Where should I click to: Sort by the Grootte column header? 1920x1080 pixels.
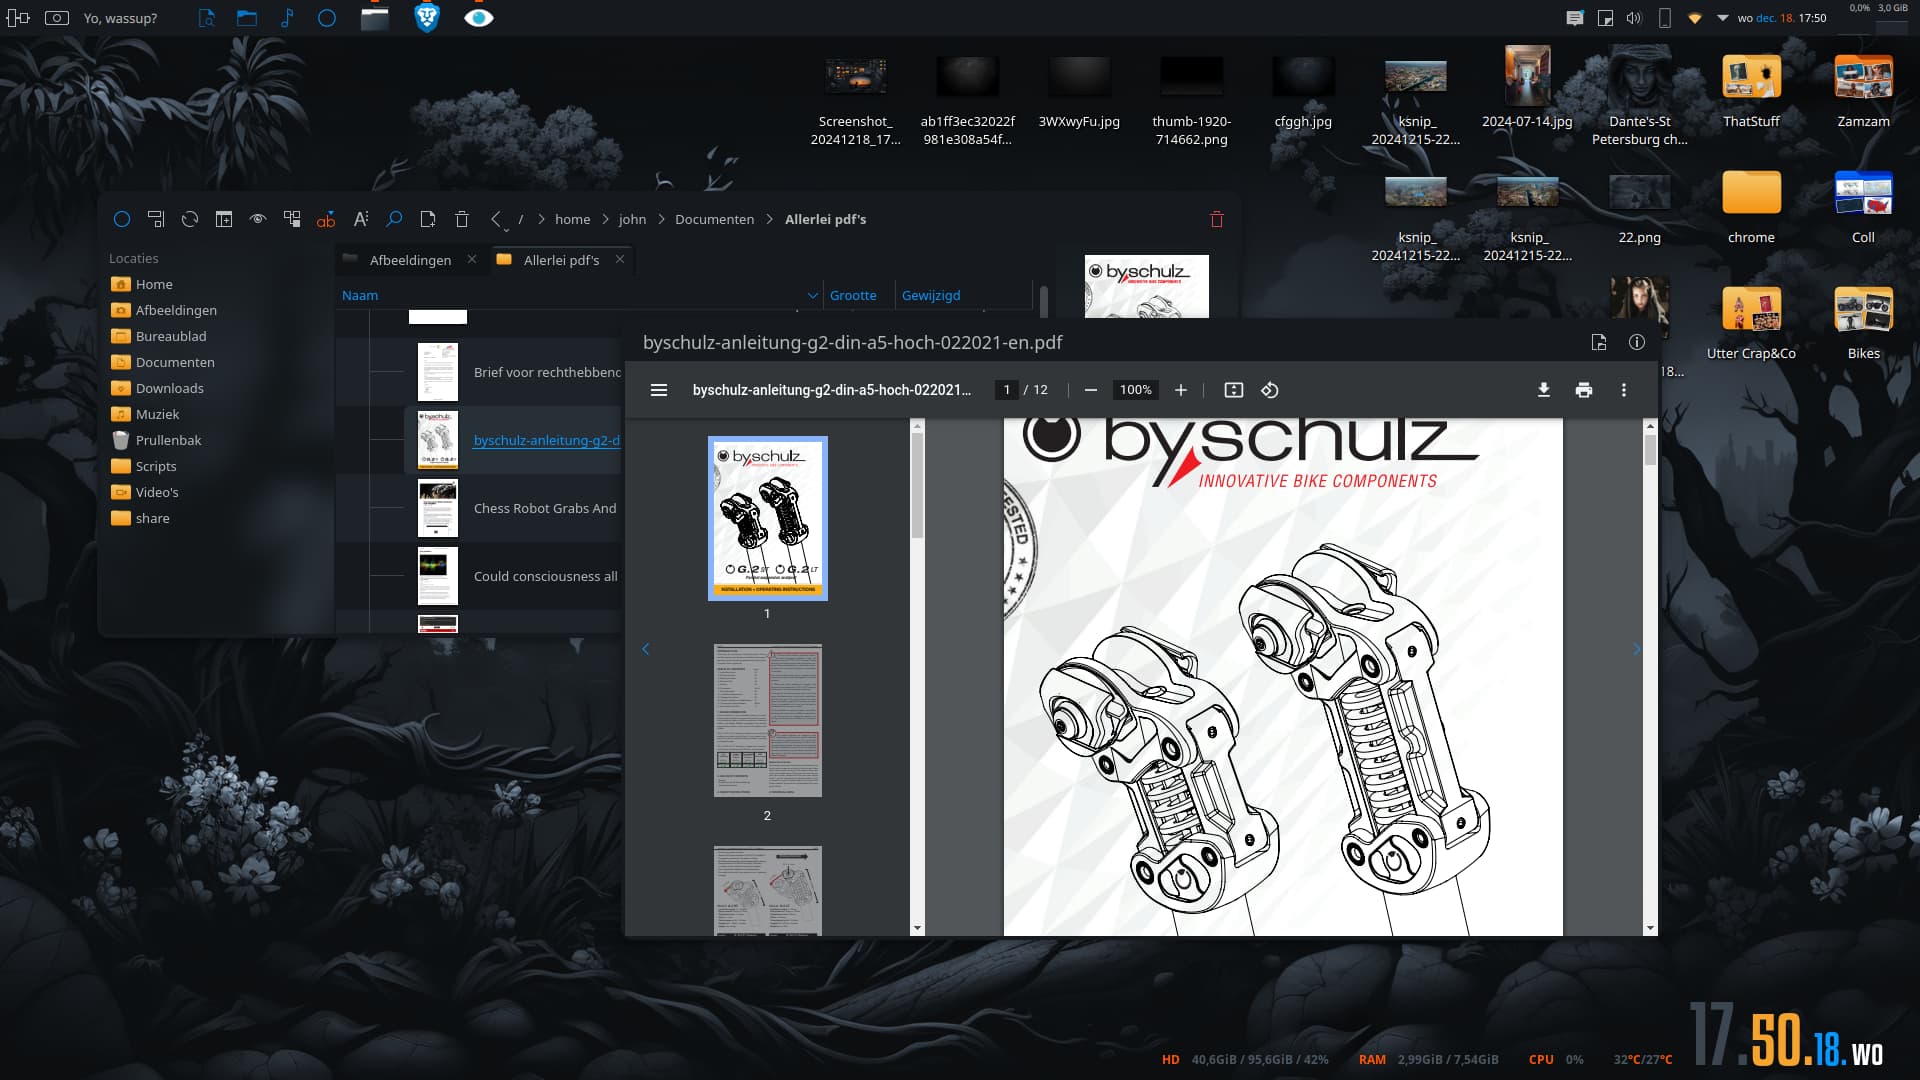pos(853,295)
